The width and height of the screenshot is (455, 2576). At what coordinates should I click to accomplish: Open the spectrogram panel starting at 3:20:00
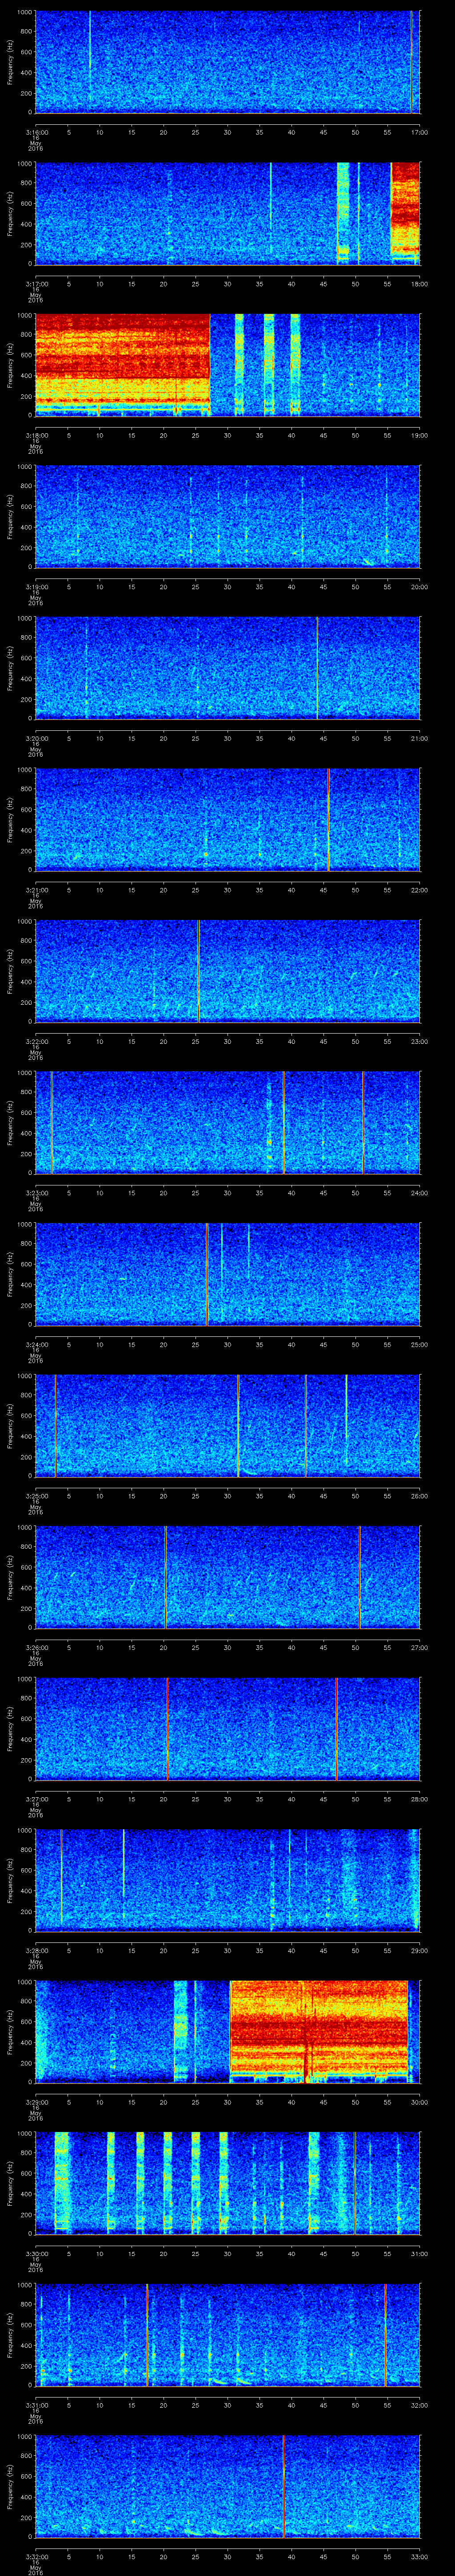click(x=227, y=668)
